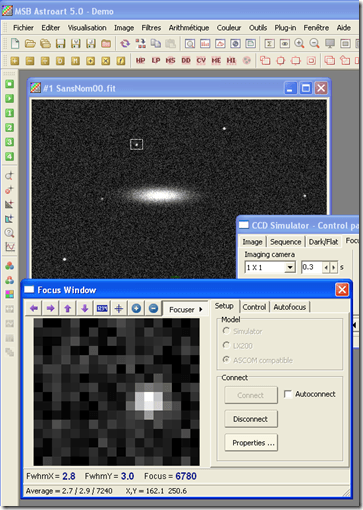Switch to the Autofocus tab
Screen dimensions: 363x510
290,307
